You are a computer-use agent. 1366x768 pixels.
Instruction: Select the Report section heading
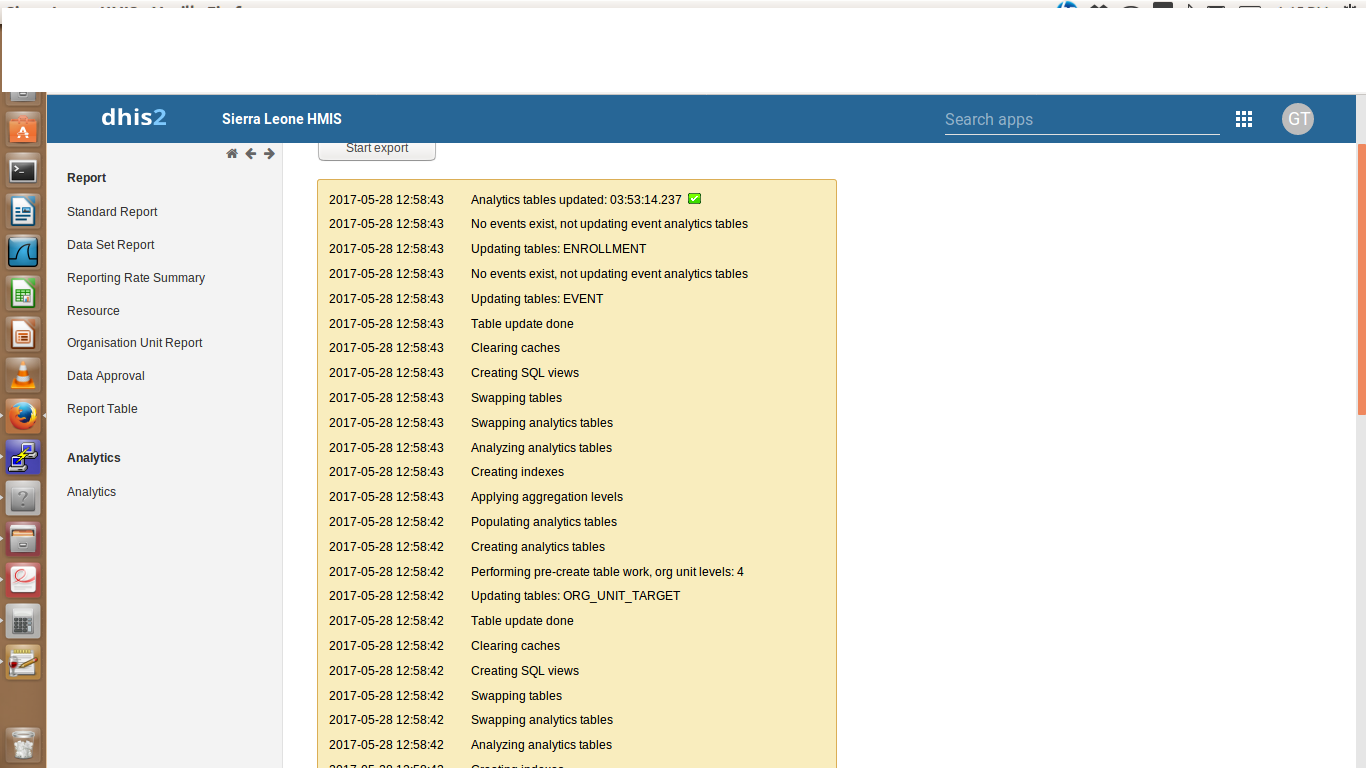click(x=87, y=178)
